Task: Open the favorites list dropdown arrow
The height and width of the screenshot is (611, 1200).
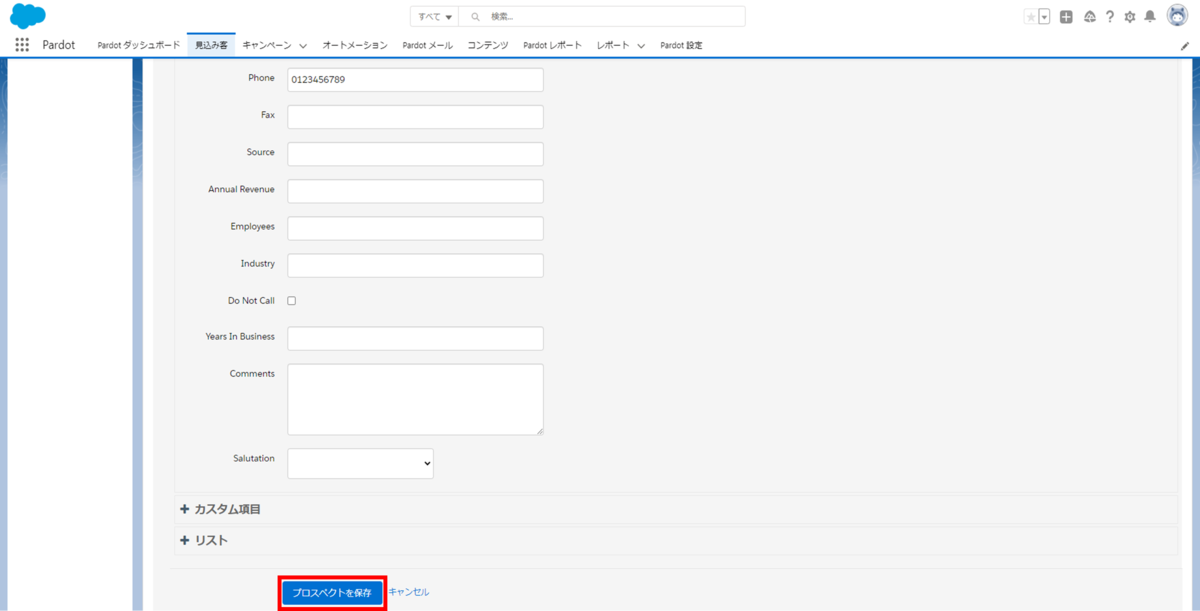Action: pyautogui.click(x=1044, y=17)
